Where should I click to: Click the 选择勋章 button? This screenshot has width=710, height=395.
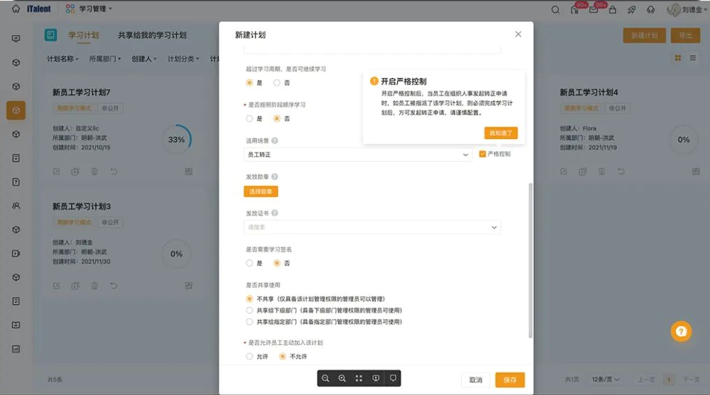(x=261, y=191)
